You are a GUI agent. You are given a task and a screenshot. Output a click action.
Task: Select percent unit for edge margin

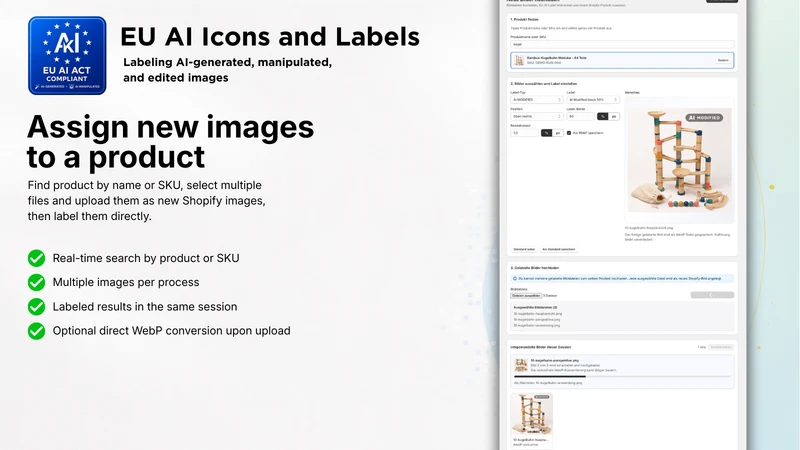coord(546,133)
